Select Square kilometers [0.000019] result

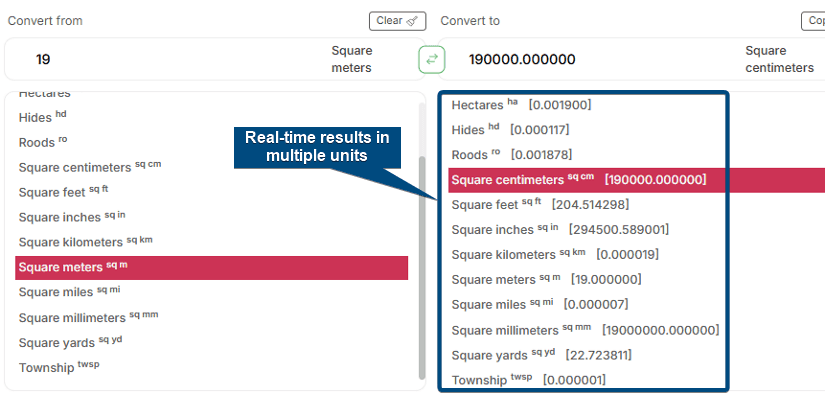tap(555, 255)
